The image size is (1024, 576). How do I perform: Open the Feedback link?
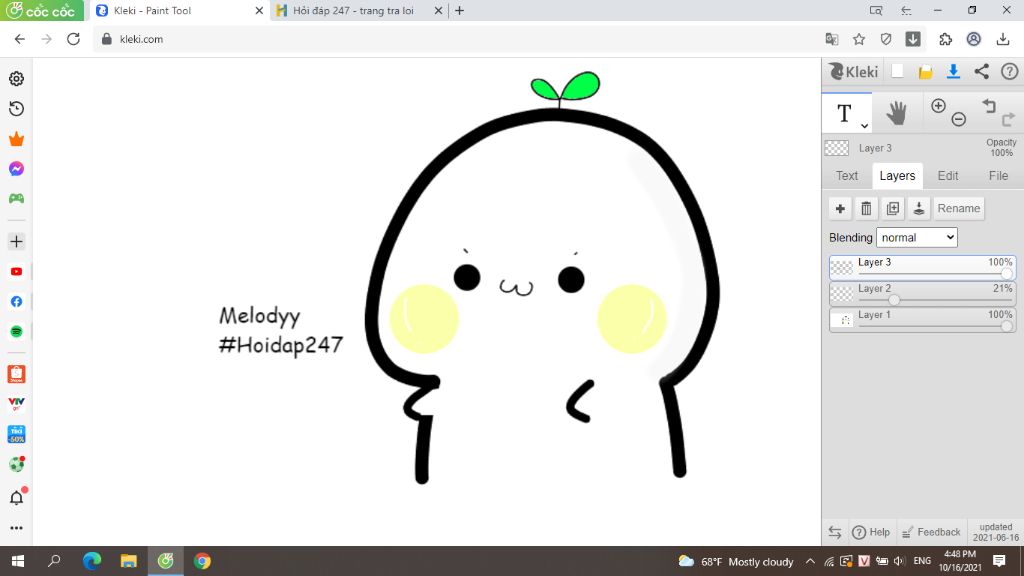[931, 532]
